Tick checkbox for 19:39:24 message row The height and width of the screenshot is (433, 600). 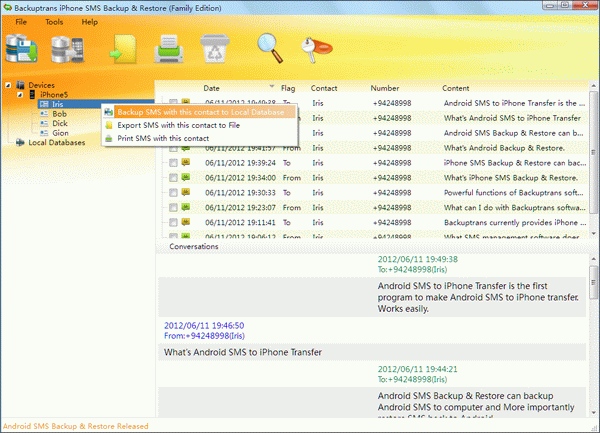[x=174, y=162]
